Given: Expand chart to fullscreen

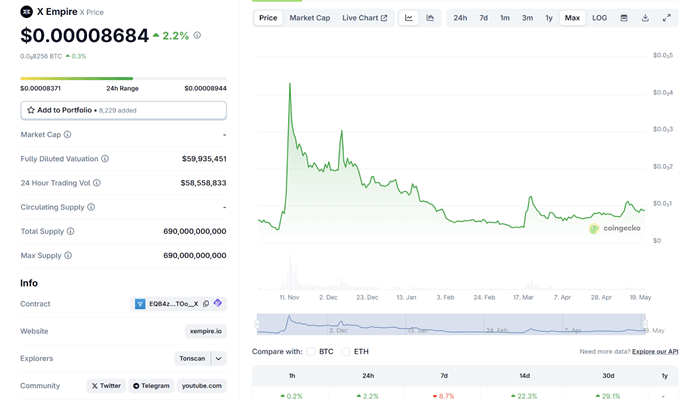Looking at the screenshot, I should tap(667, 18).
